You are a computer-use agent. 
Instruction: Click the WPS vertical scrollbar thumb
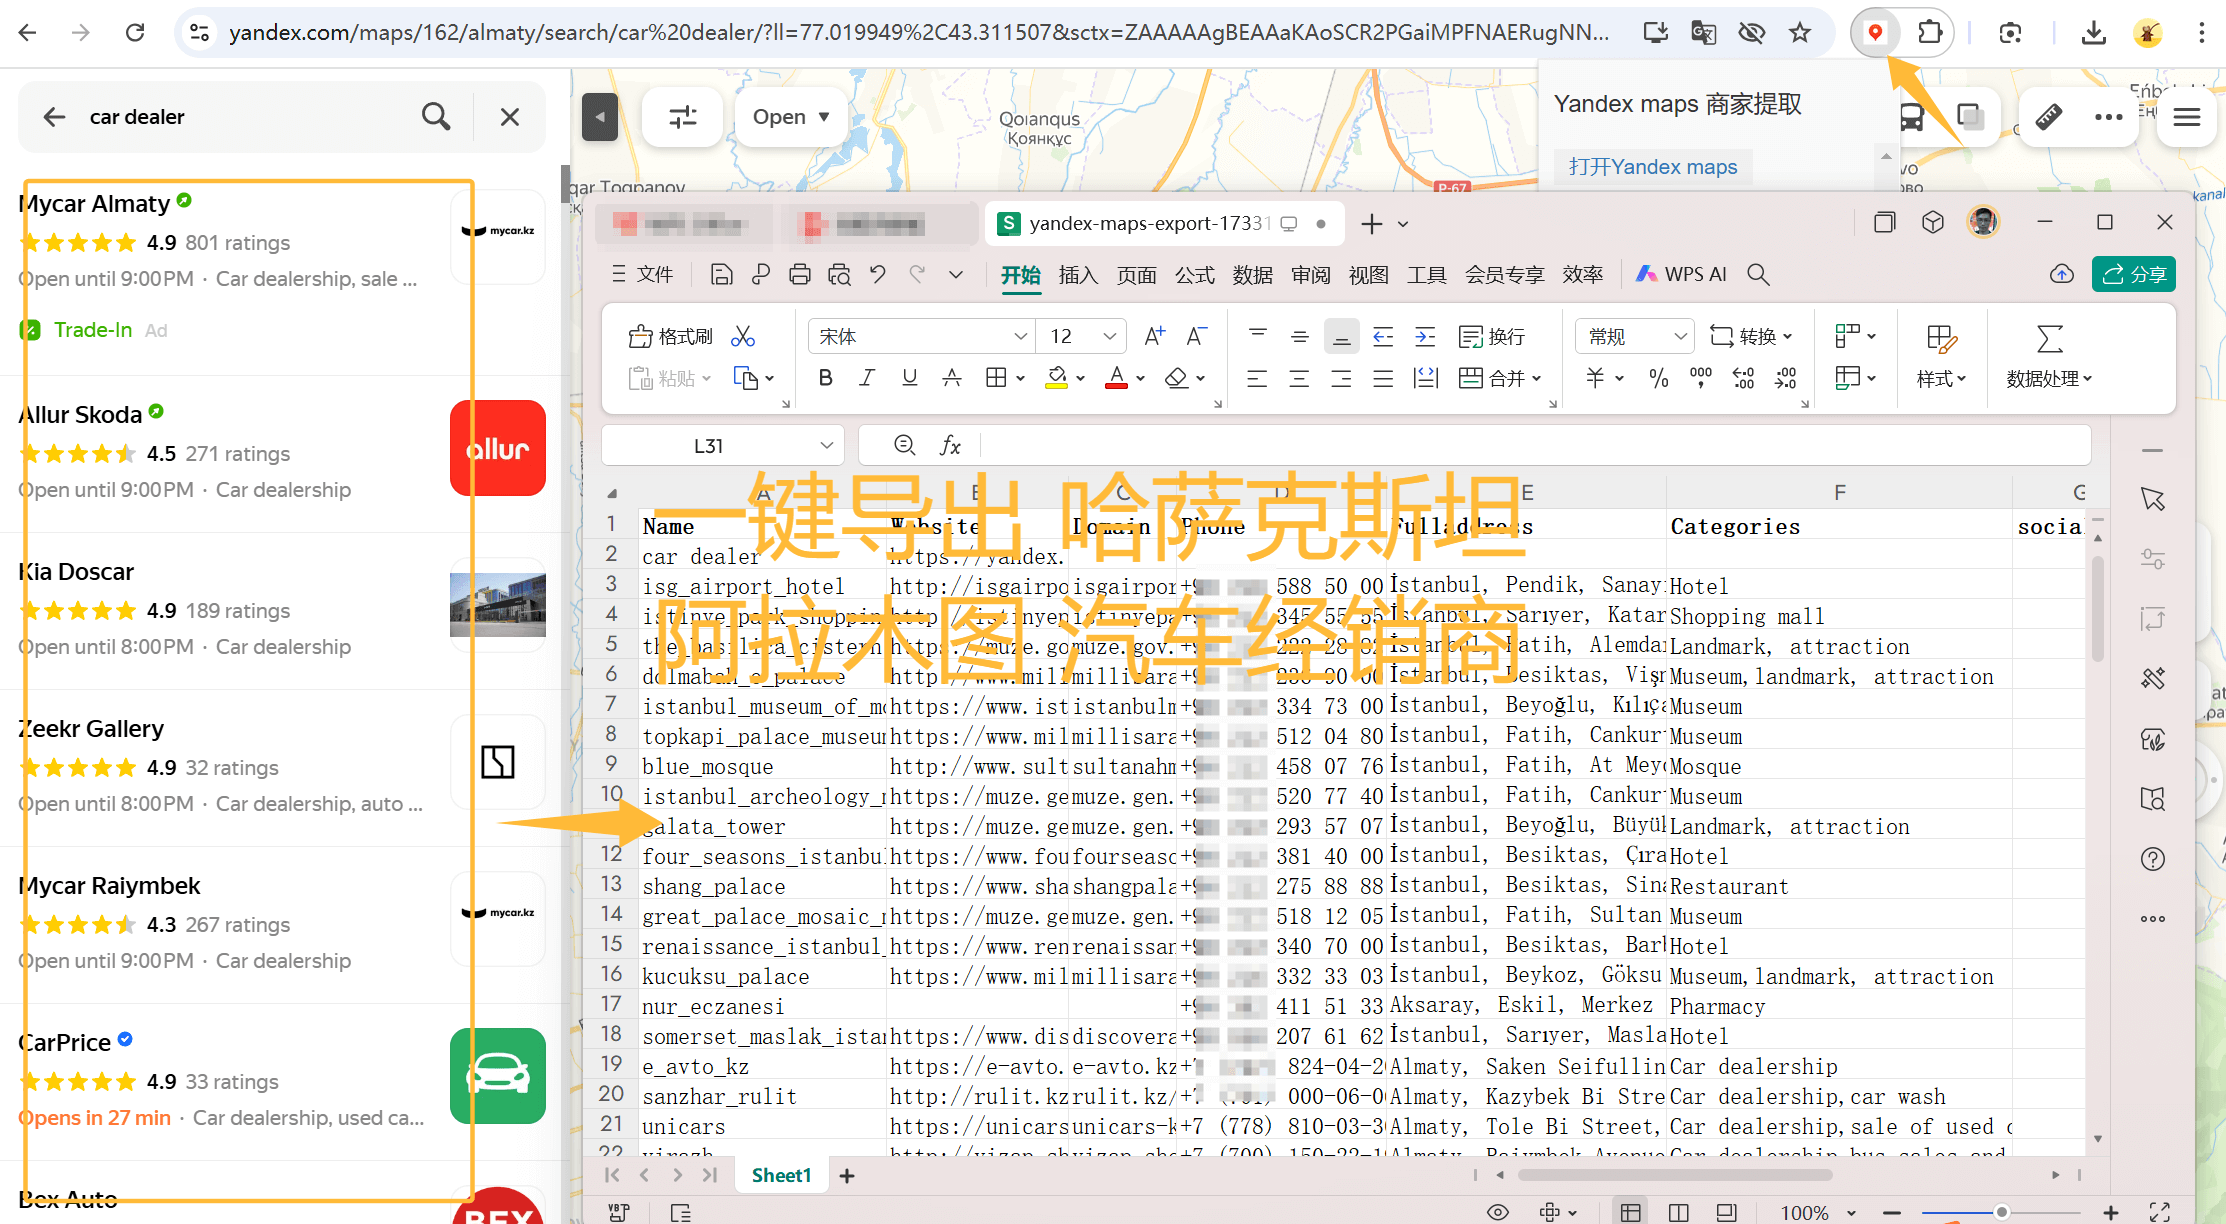click(x=2097, y=608)
